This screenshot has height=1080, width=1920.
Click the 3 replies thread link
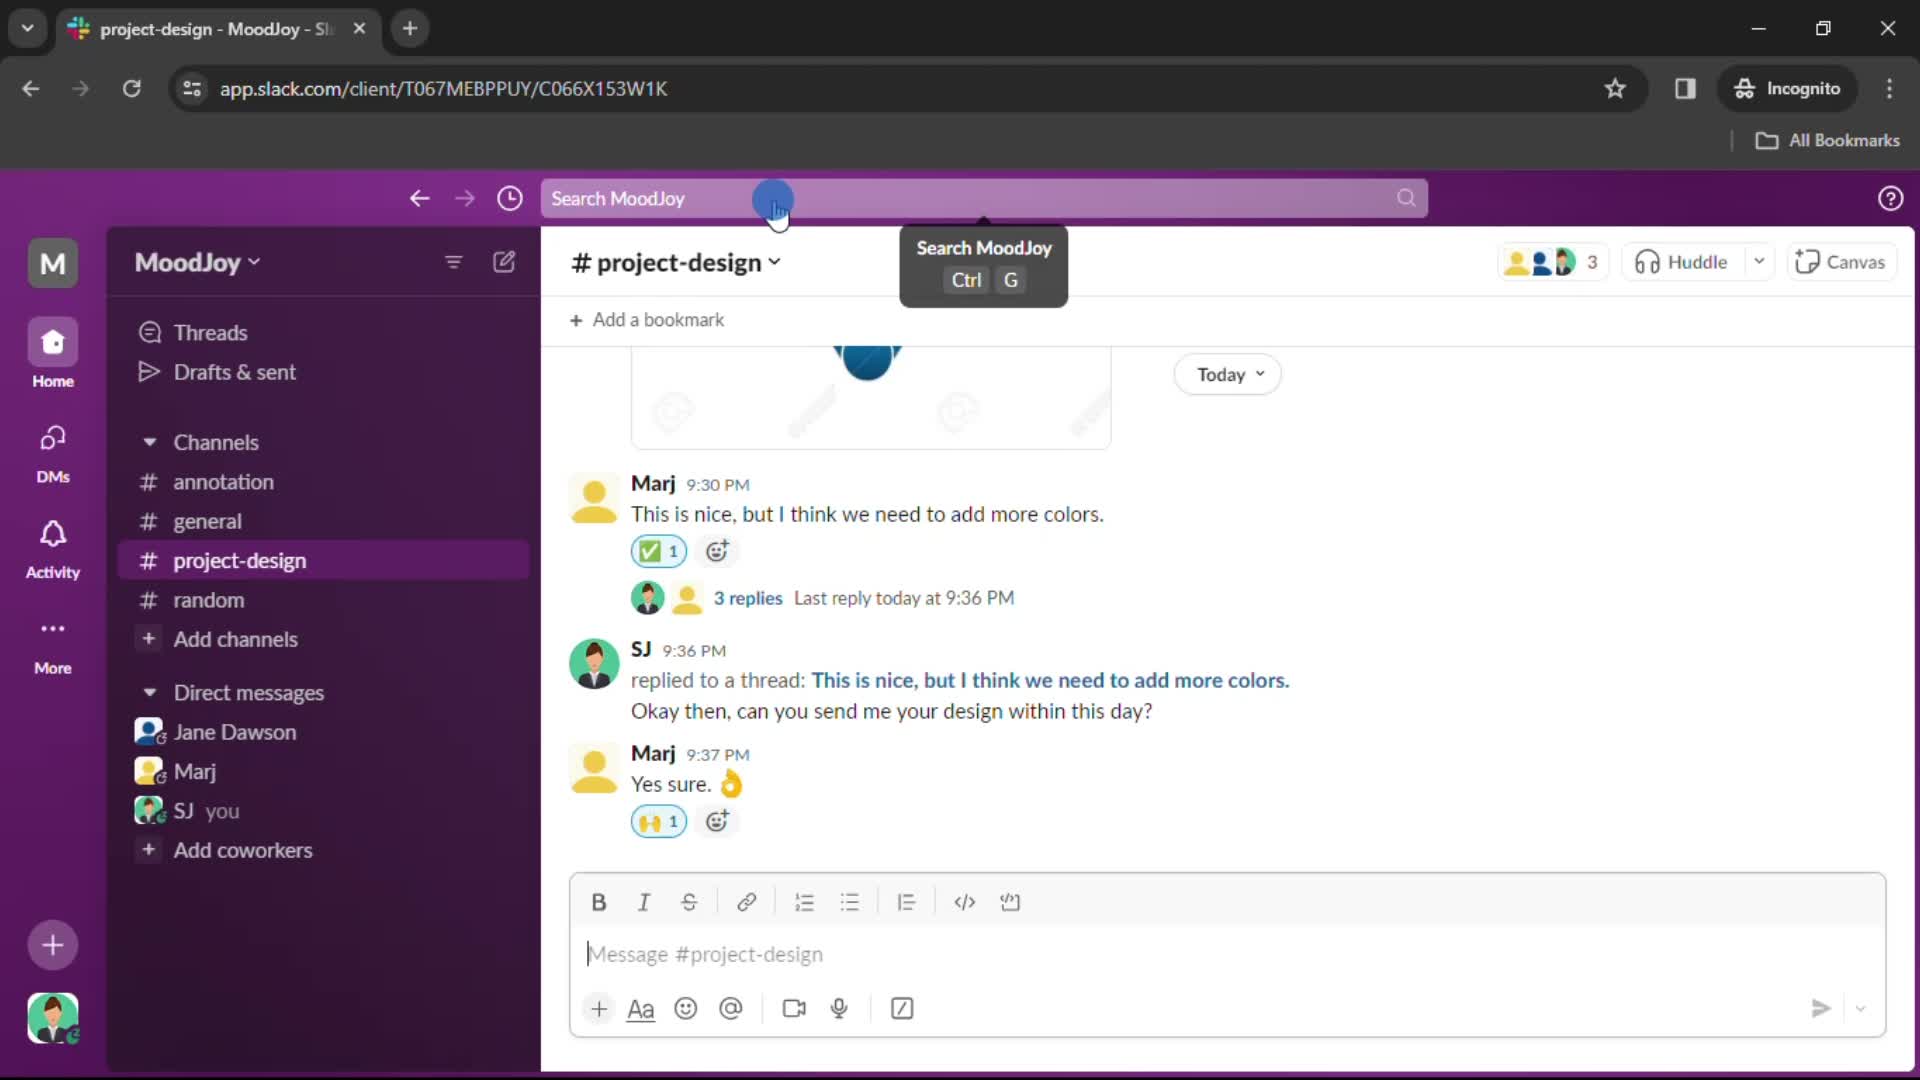tap(749, 597)
